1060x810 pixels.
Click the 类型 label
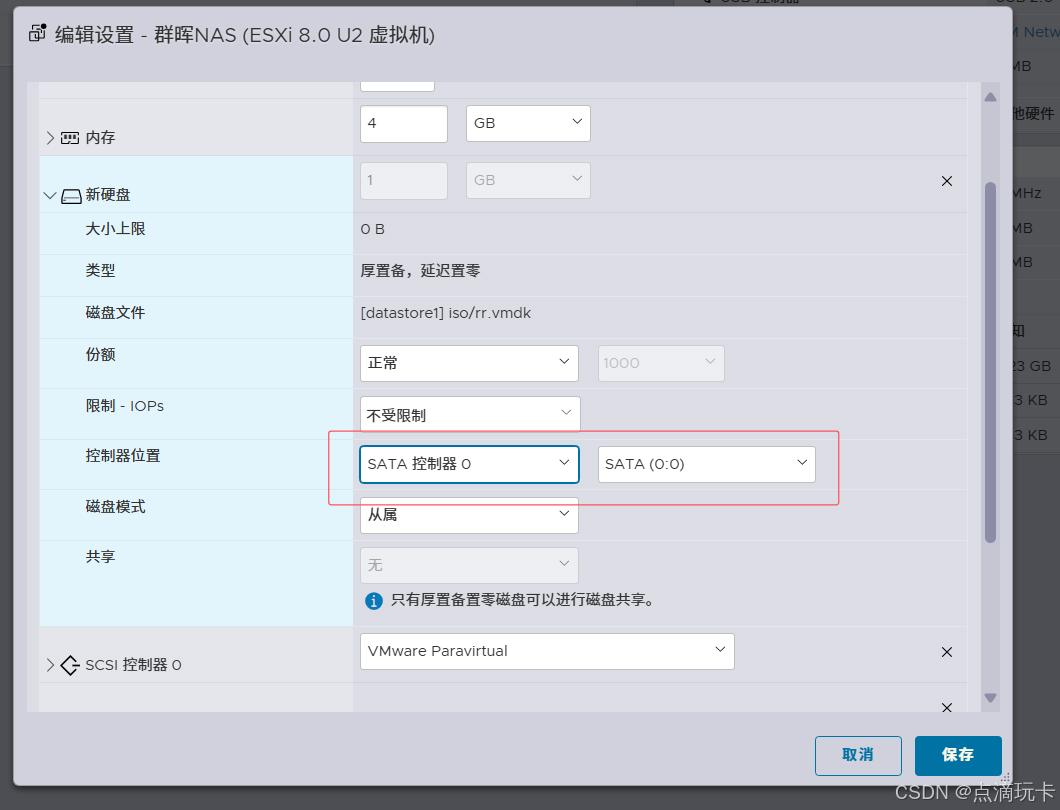click(x=100, y=270)
